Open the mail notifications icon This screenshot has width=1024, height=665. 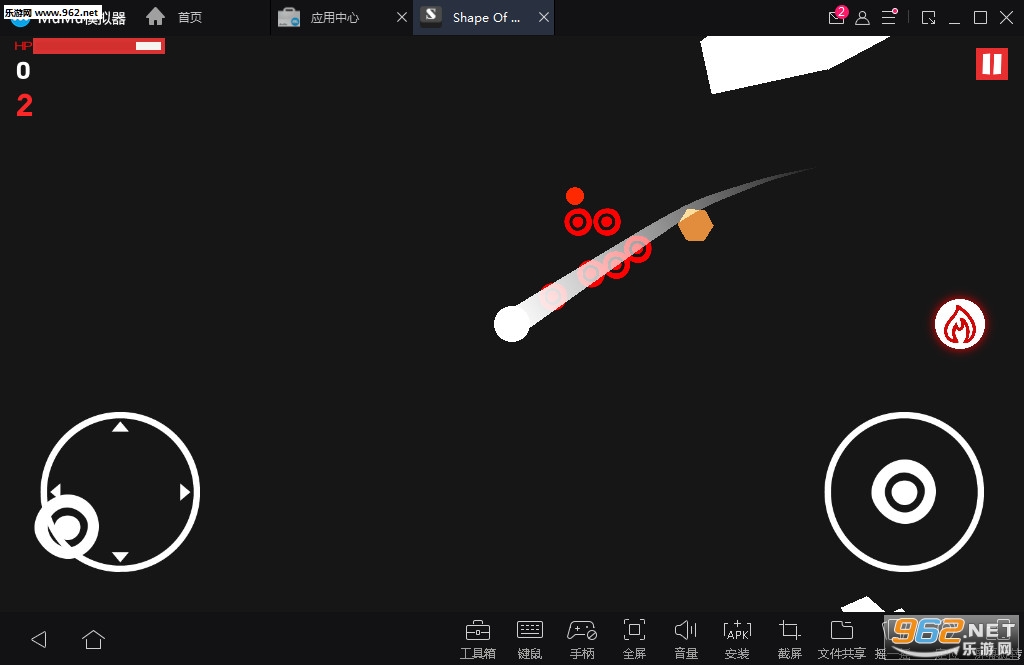tap(837, 16)
